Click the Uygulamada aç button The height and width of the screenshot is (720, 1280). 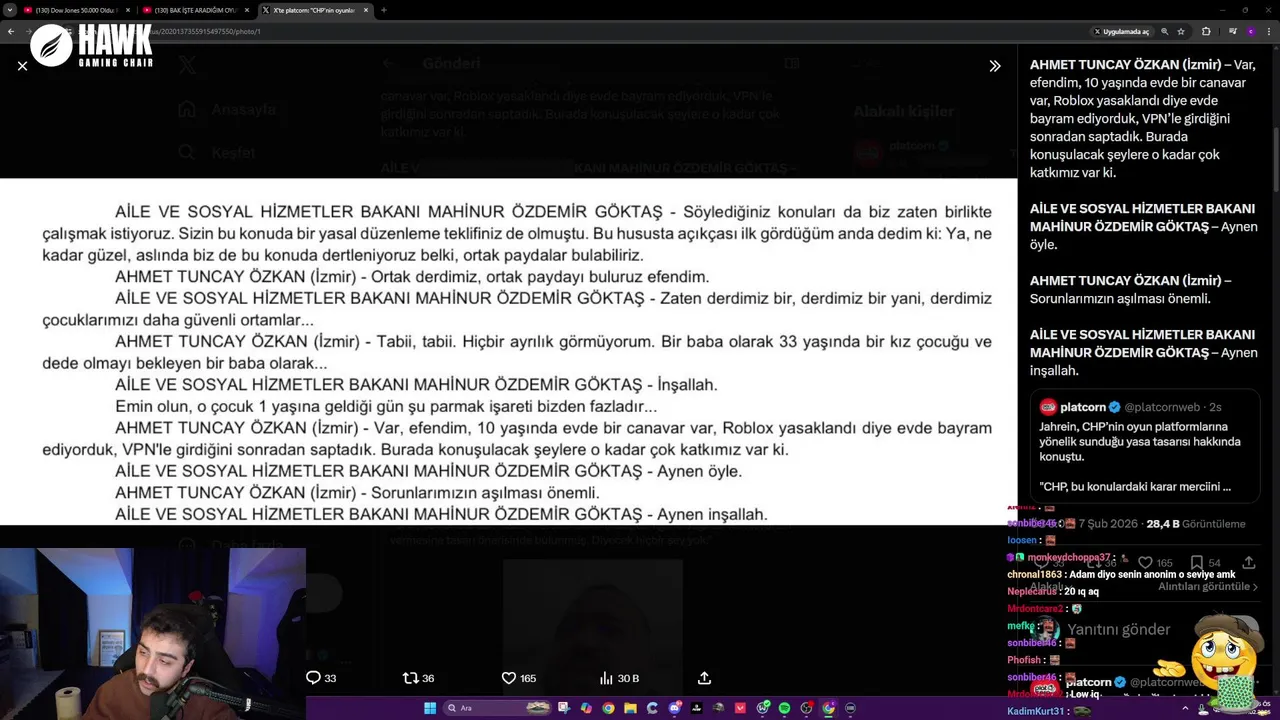click(1122, 31)
